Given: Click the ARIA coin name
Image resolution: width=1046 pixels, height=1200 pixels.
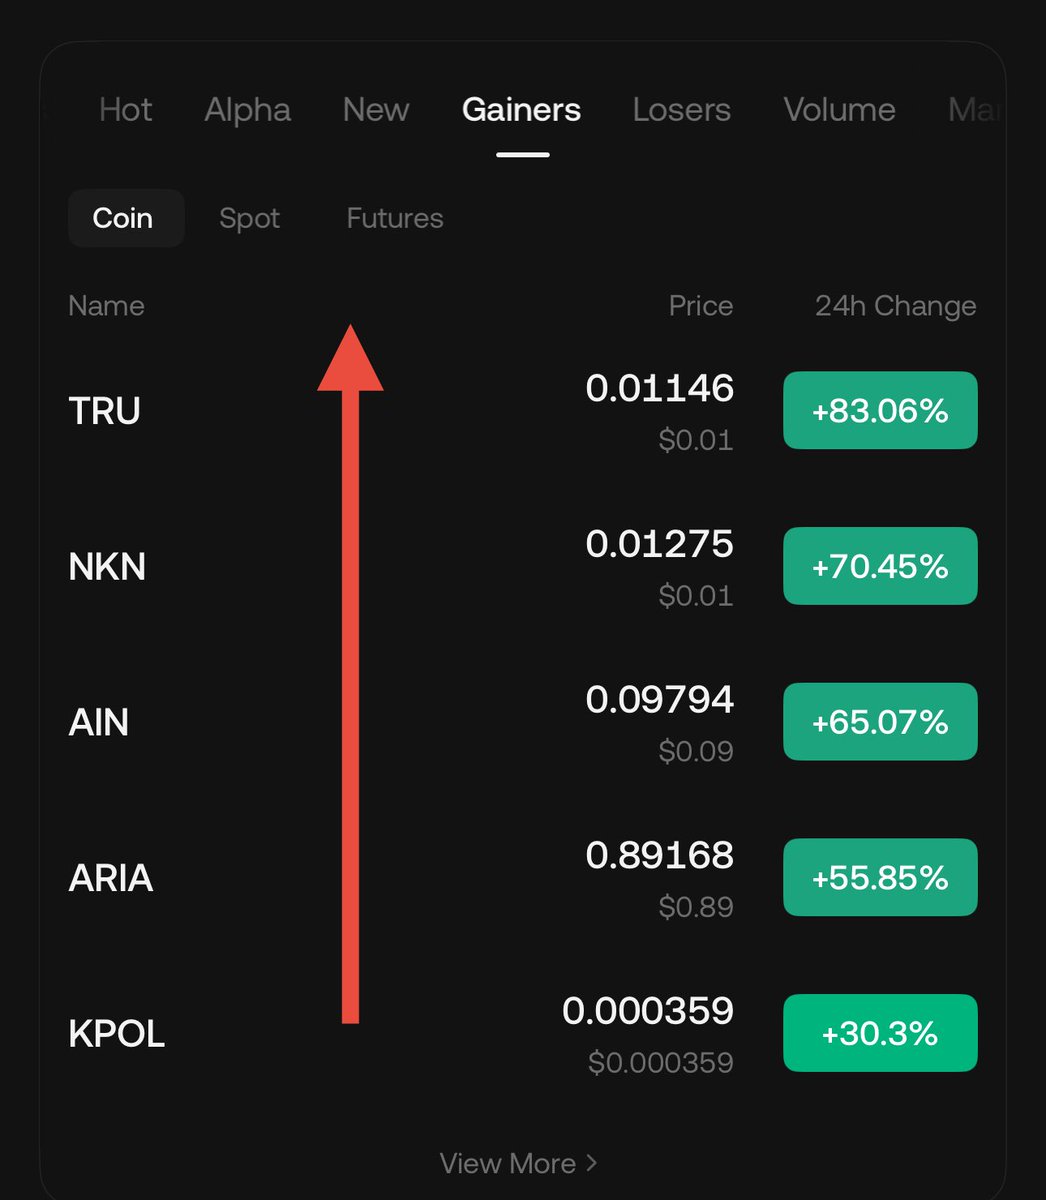Looking at the screenshot, I should coord(110,878).
